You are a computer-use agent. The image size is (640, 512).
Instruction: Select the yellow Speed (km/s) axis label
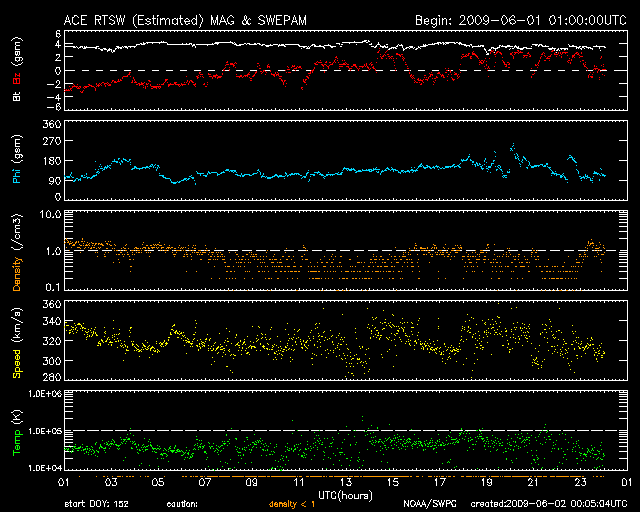tap(17, 340)
